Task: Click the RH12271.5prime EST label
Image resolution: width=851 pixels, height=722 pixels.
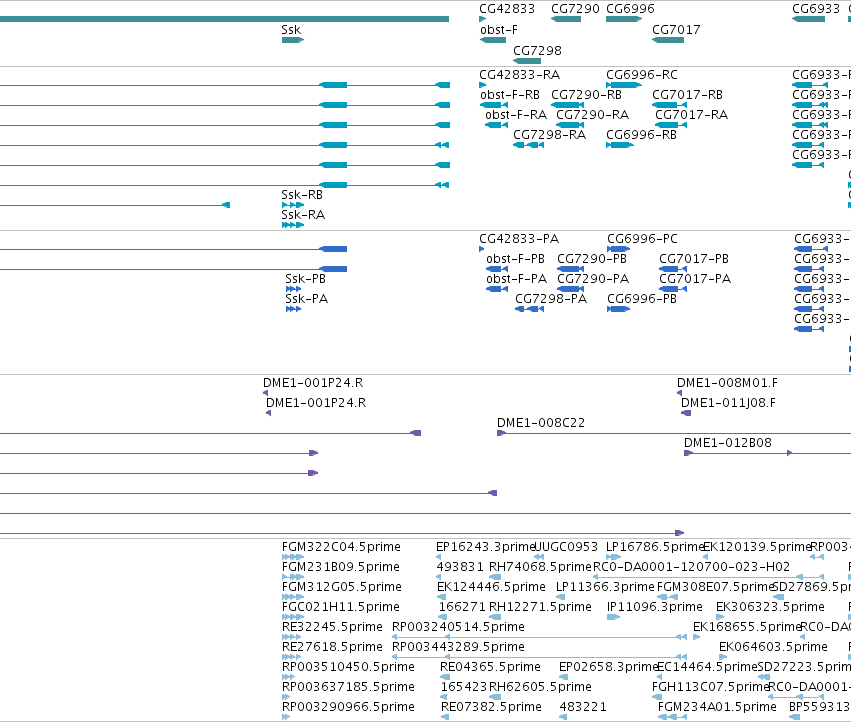Action: (540, 607)
